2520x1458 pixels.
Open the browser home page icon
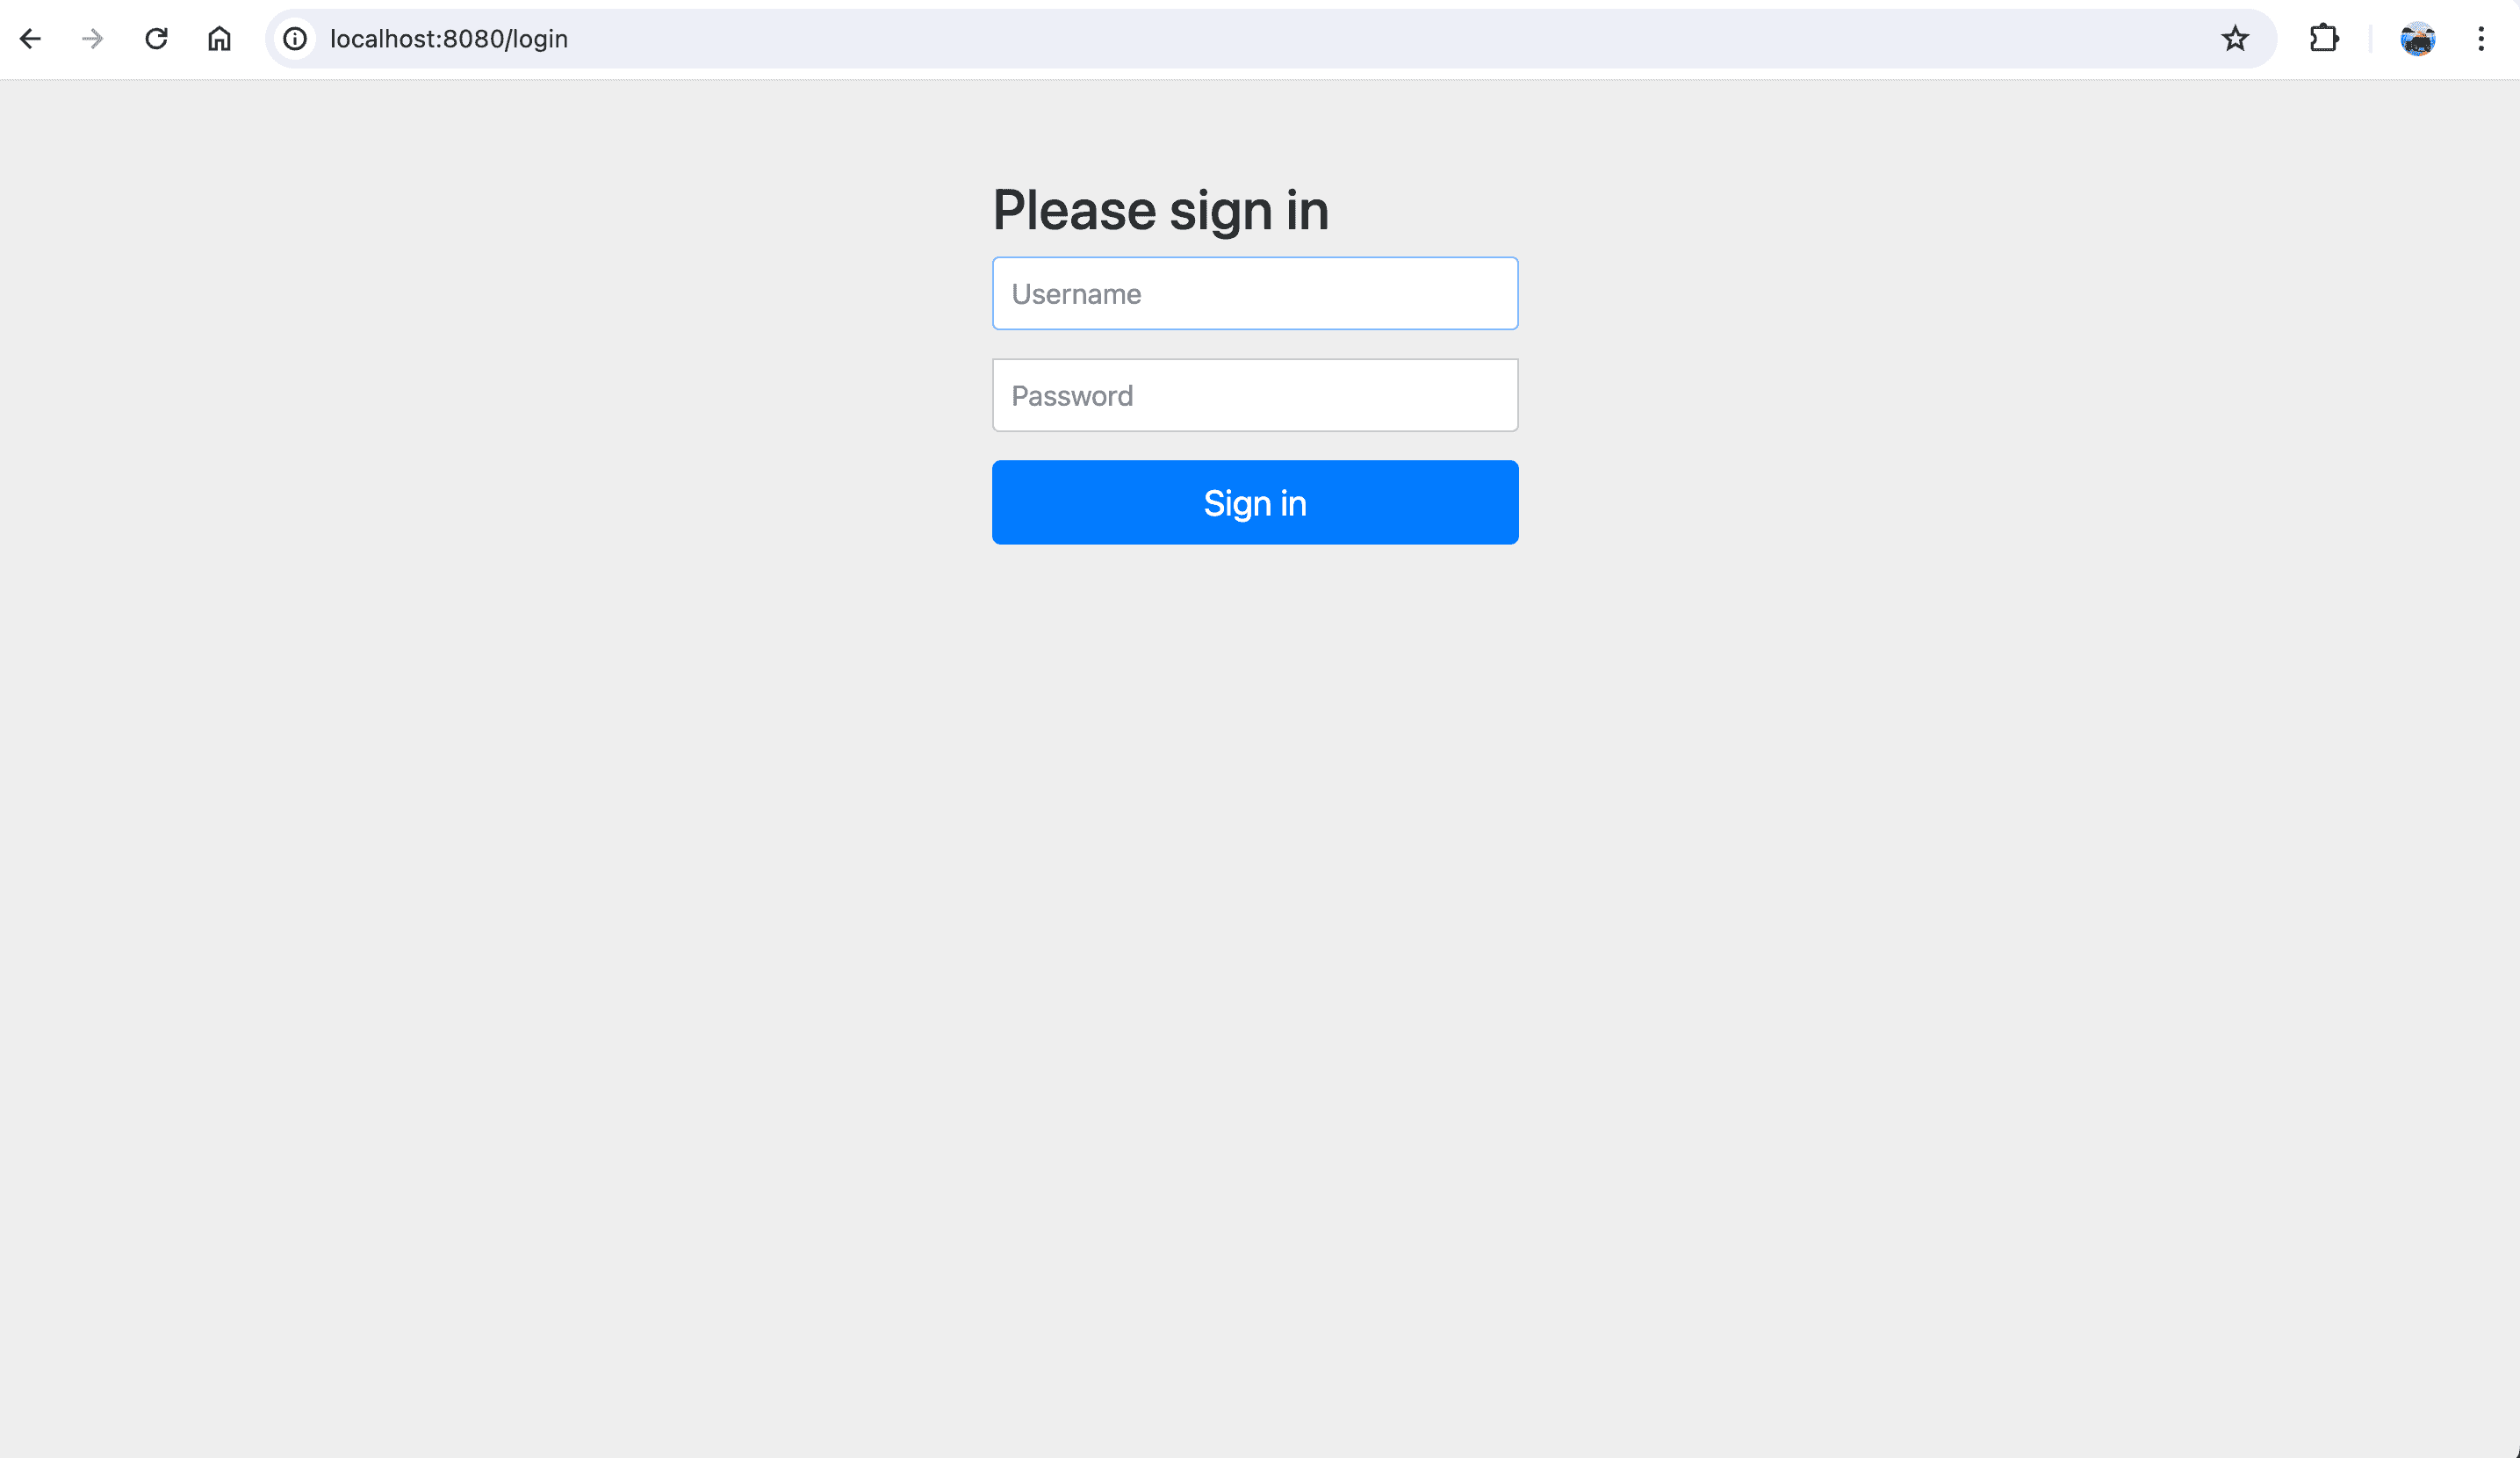pyautogui.click(x=219, y=39)
